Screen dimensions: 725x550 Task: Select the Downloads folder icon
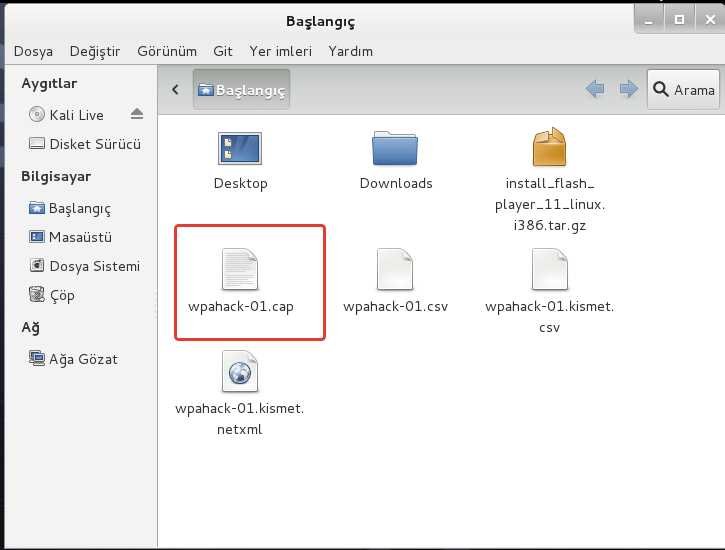395,148
